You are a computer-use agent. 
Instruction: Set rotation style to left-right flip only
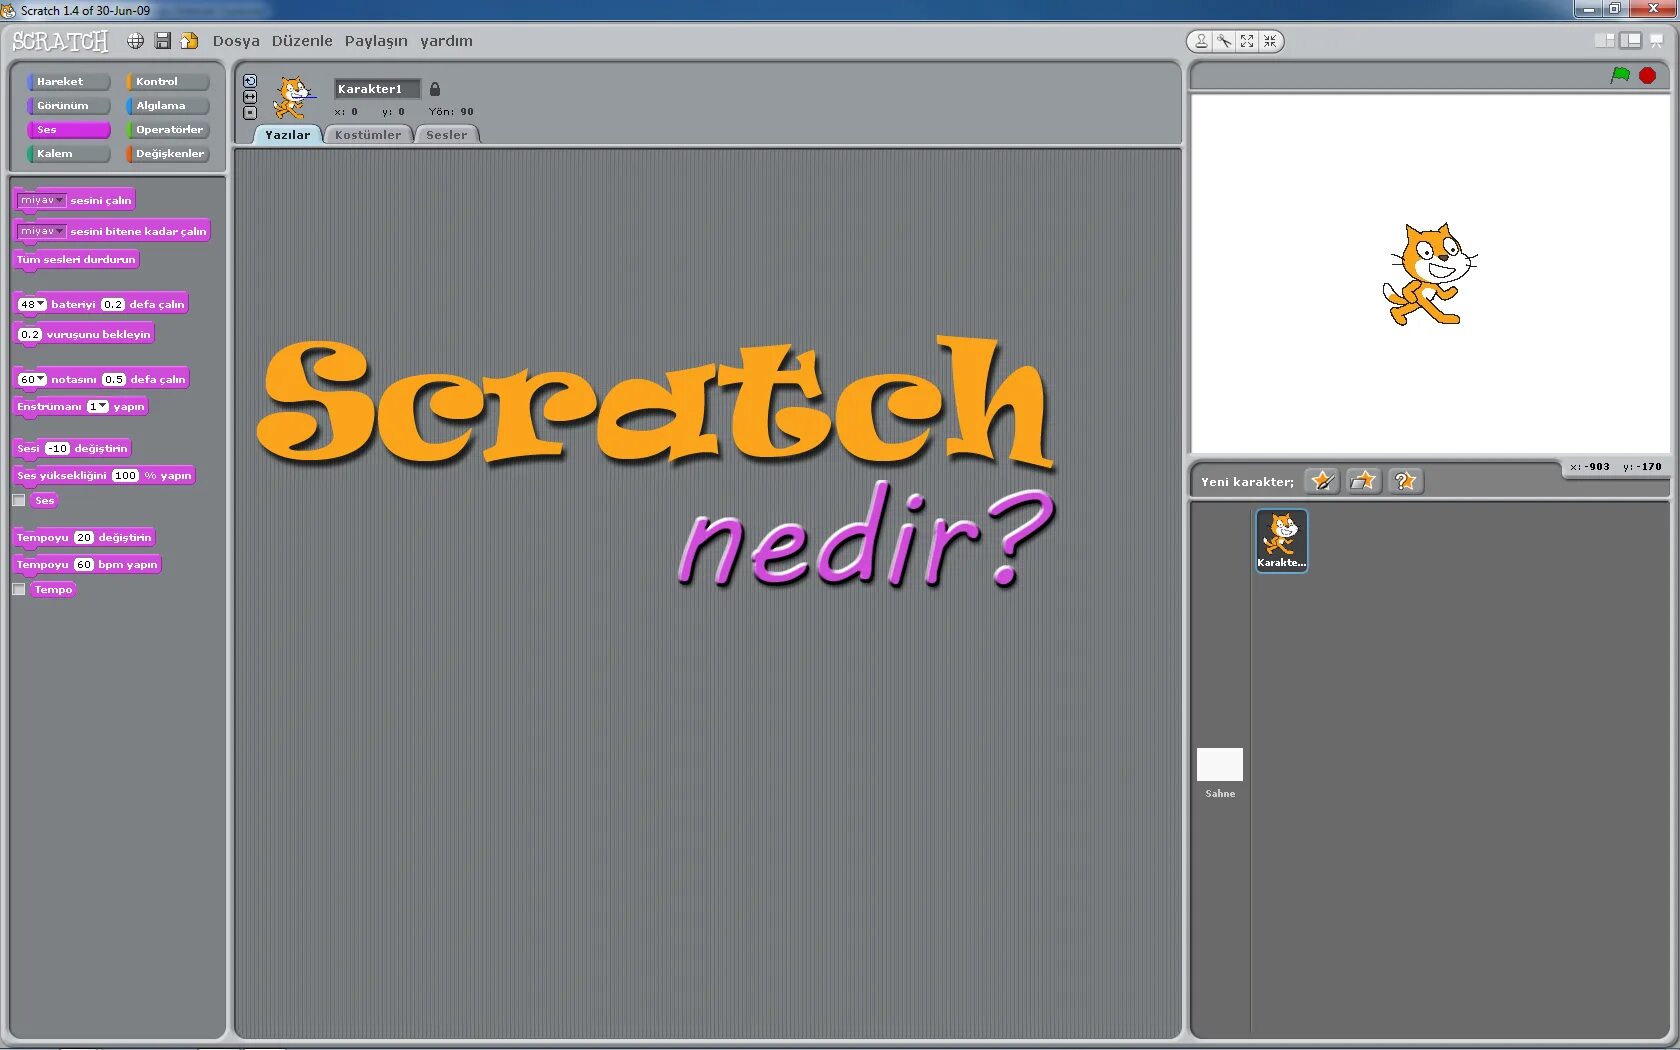tap(250, 97)
